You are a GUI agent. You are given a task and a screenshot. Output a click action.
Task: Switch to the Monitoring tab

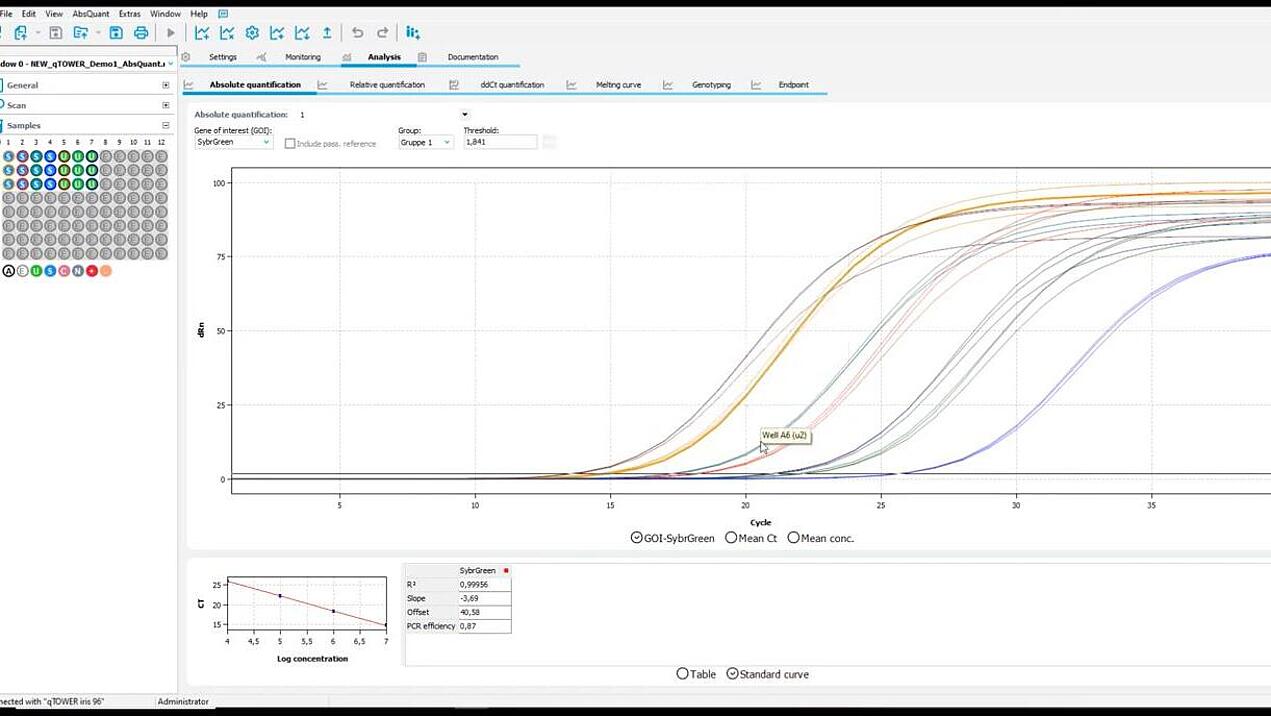[303, 57]
